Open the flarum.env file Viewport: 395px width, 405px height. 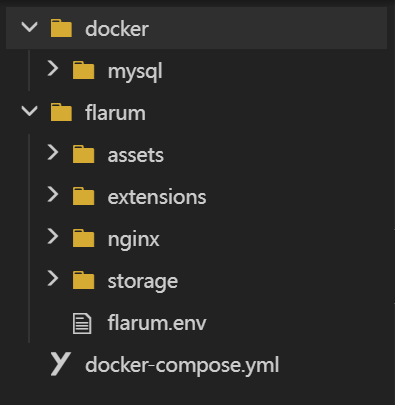tap(157, 323)
